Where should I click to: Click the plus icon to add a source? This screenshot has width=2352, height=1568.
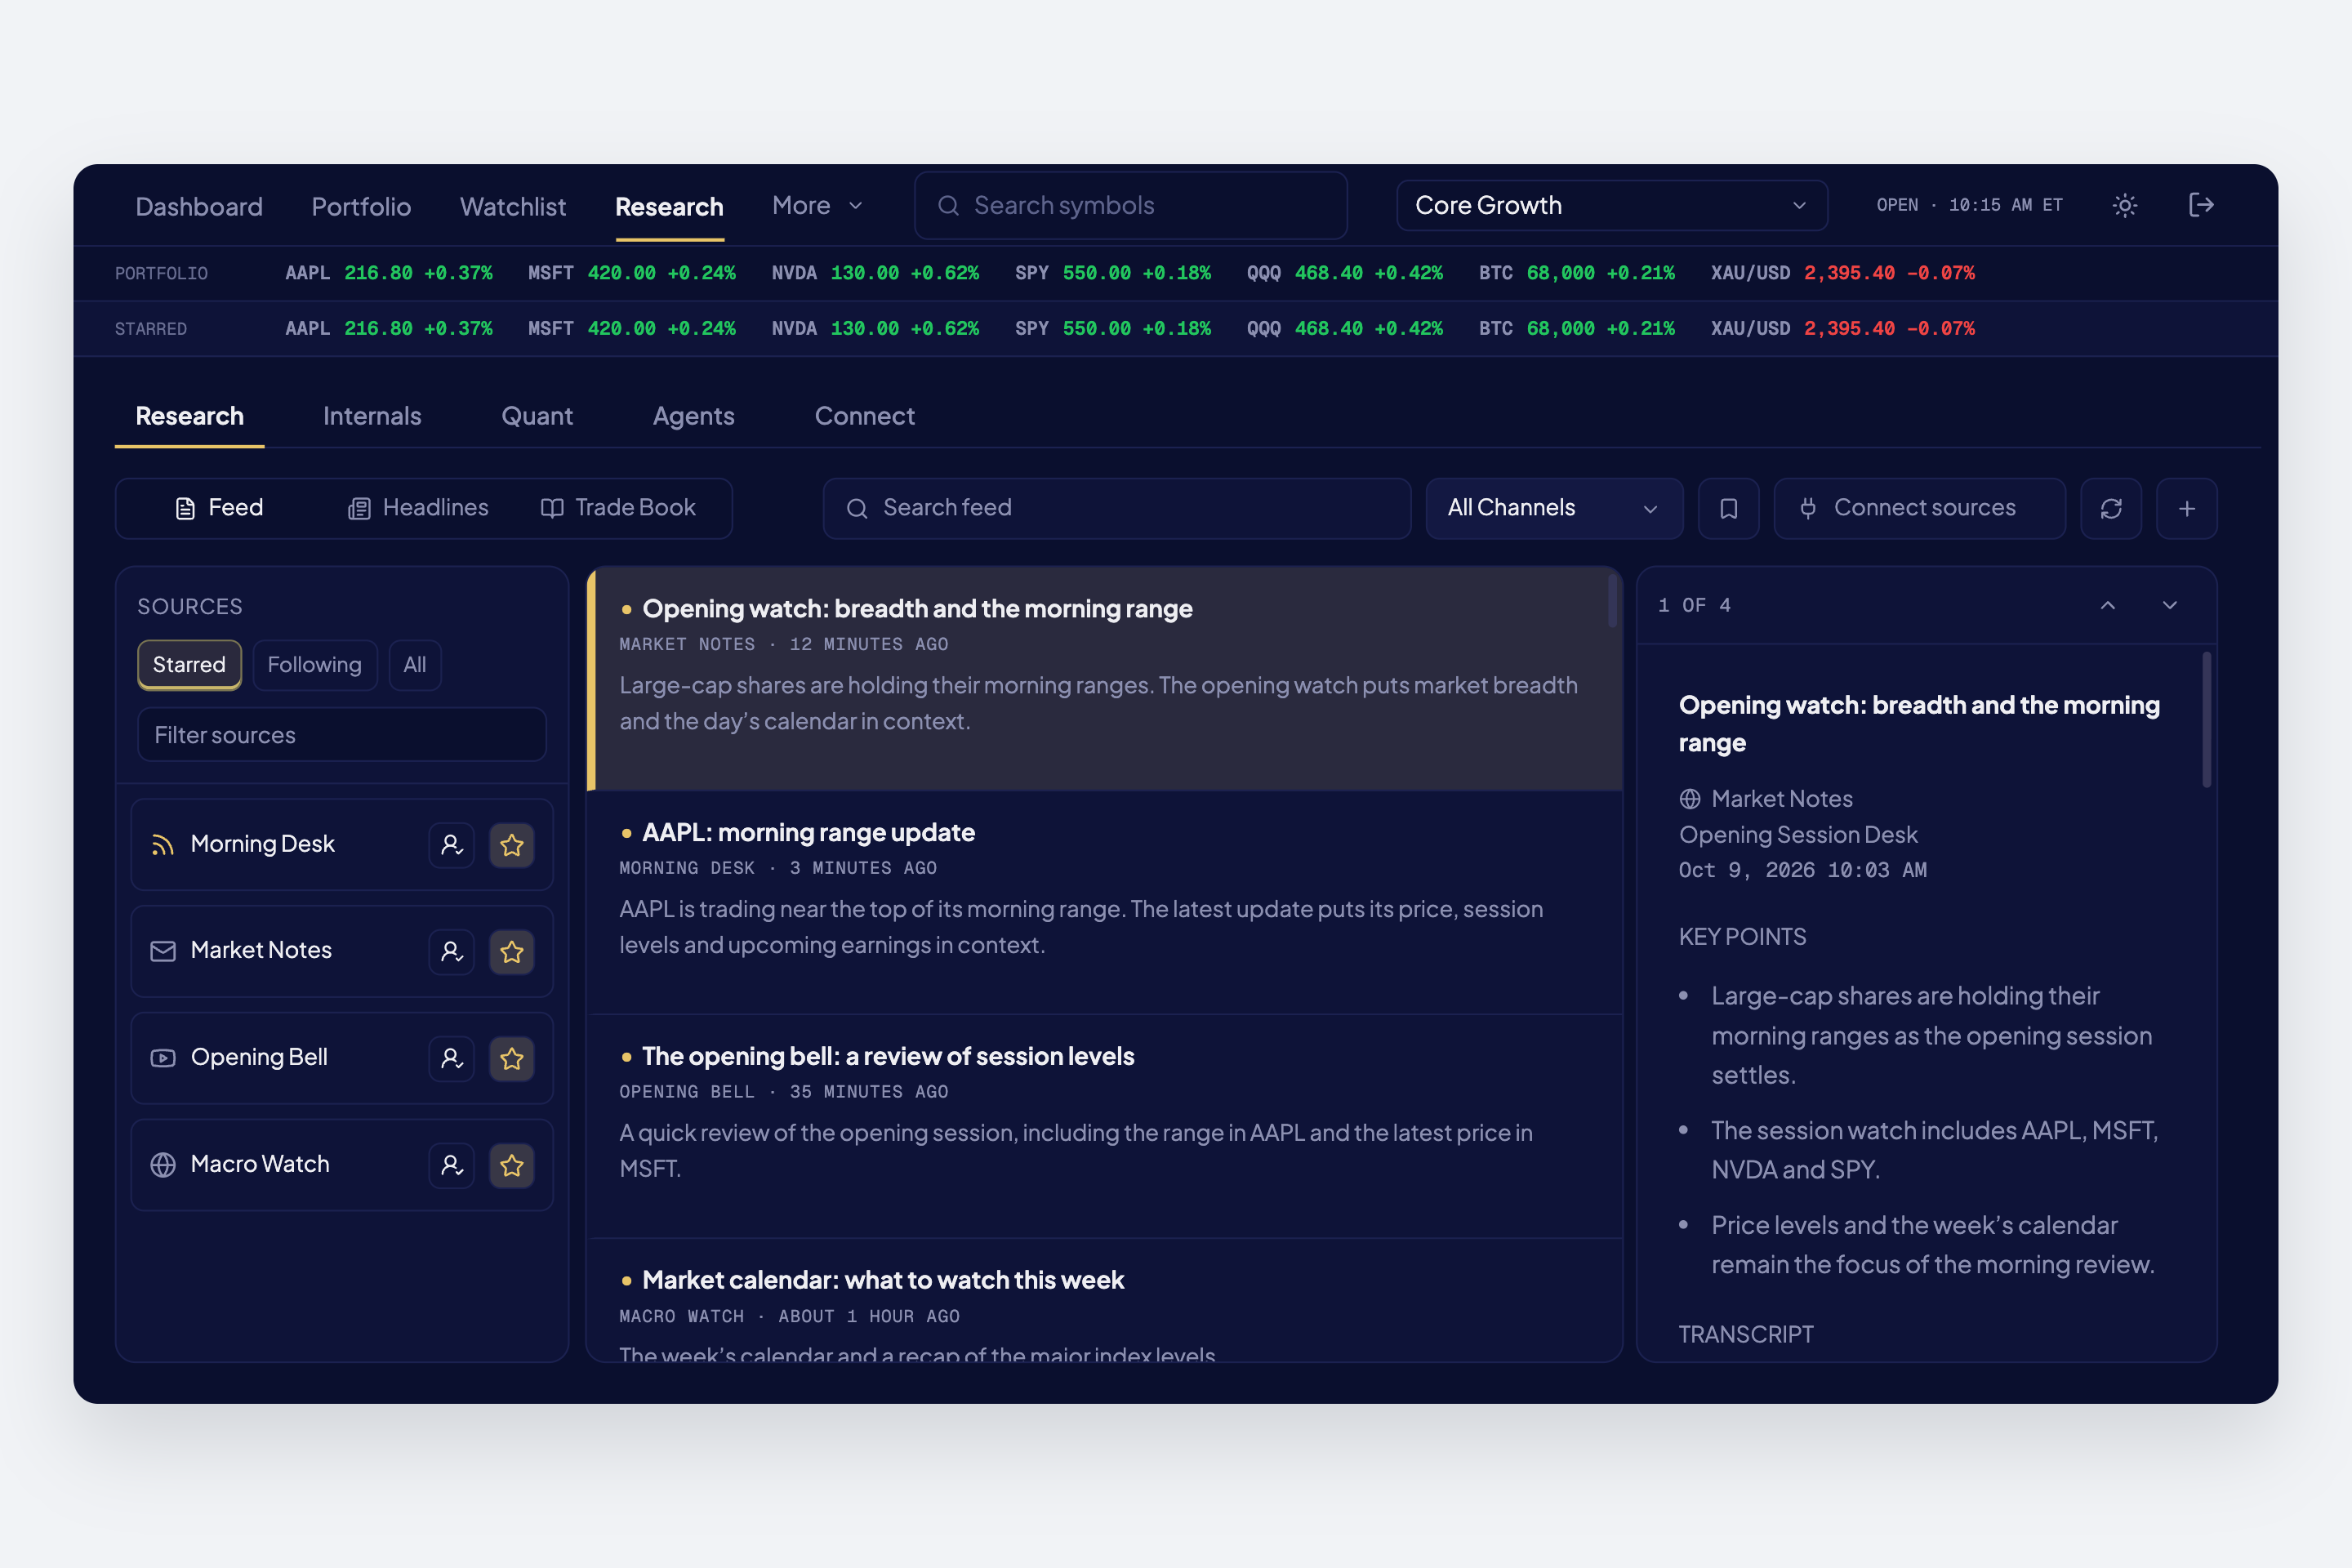click(2187, 508)
